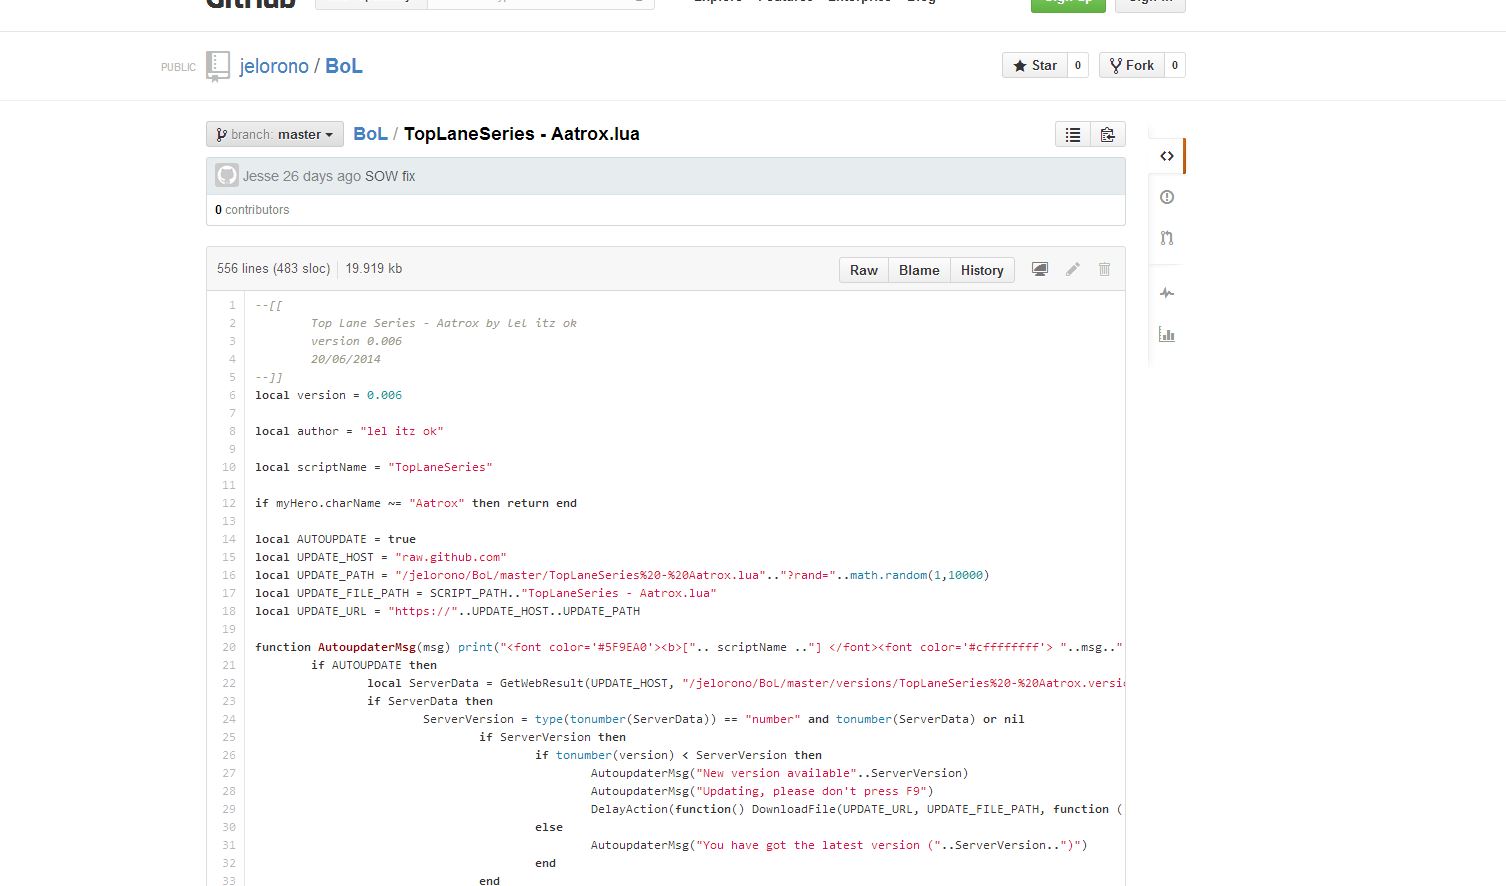
Task: View the Raw file
Action: tap(864, 270)
